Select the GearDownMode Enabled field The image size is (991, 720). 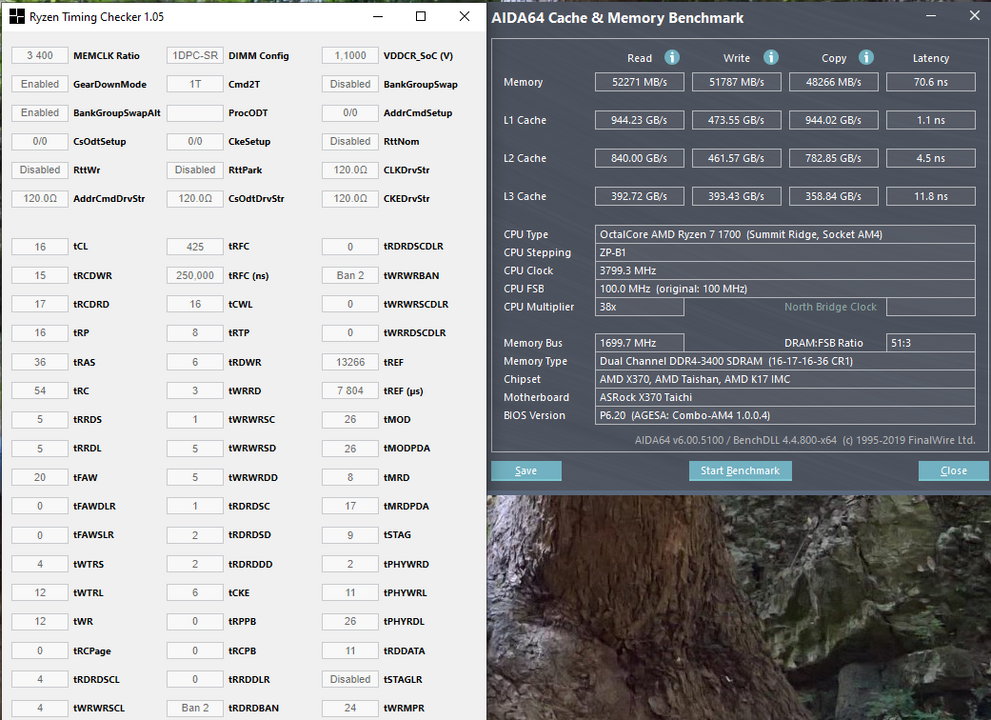click(40, 84)
